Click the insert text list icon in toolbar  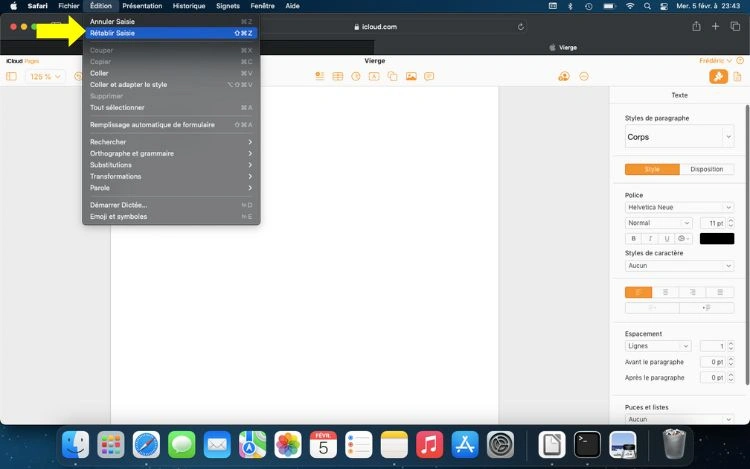[320, 76]
